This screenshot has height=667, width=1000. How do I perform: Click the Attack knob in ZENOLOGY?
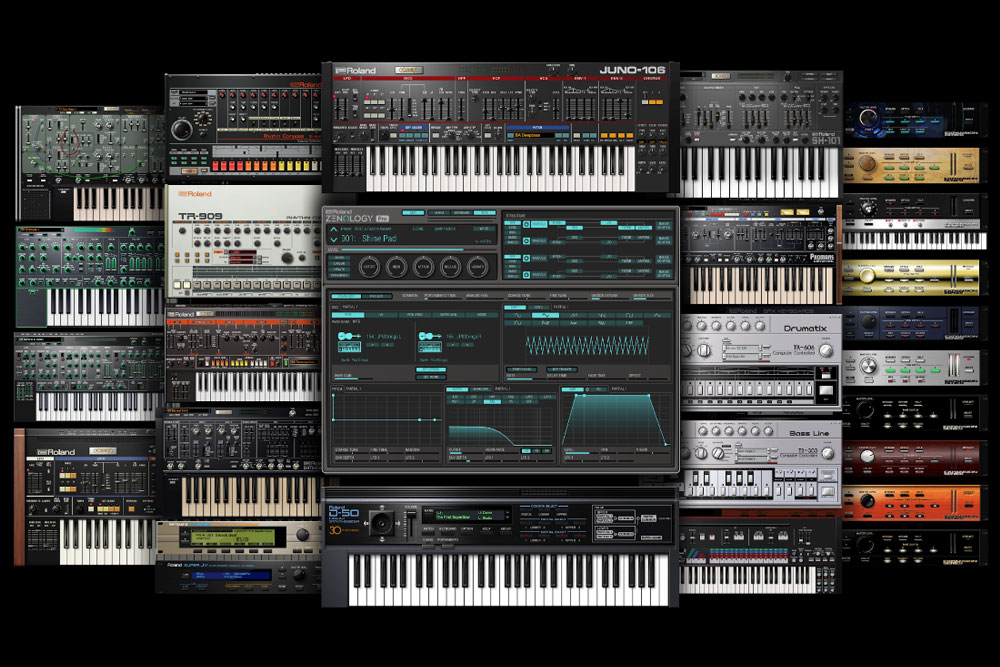coord(423,267)
